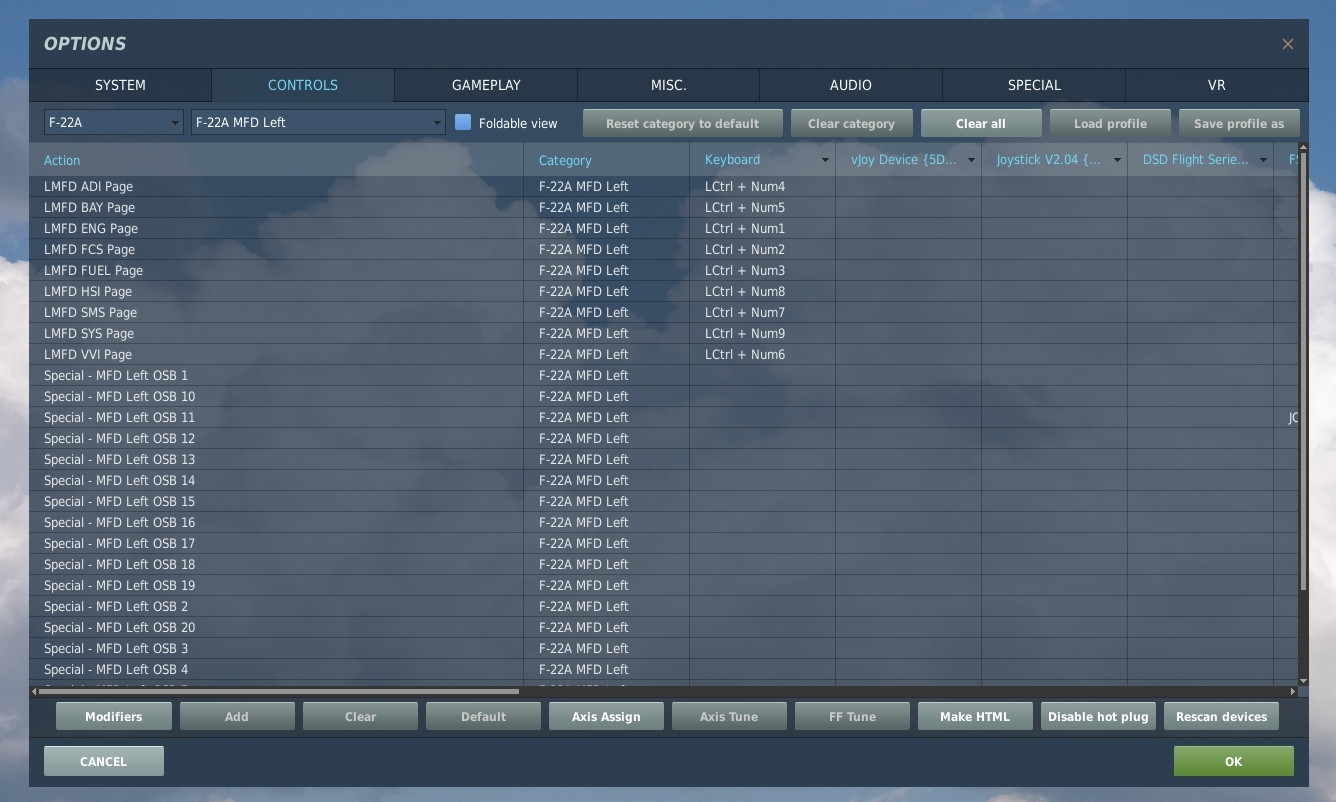Click the right arrow of horizontal scrollbar
The width and height of the screenshot is (1336, 802).
click(1292, 691)
